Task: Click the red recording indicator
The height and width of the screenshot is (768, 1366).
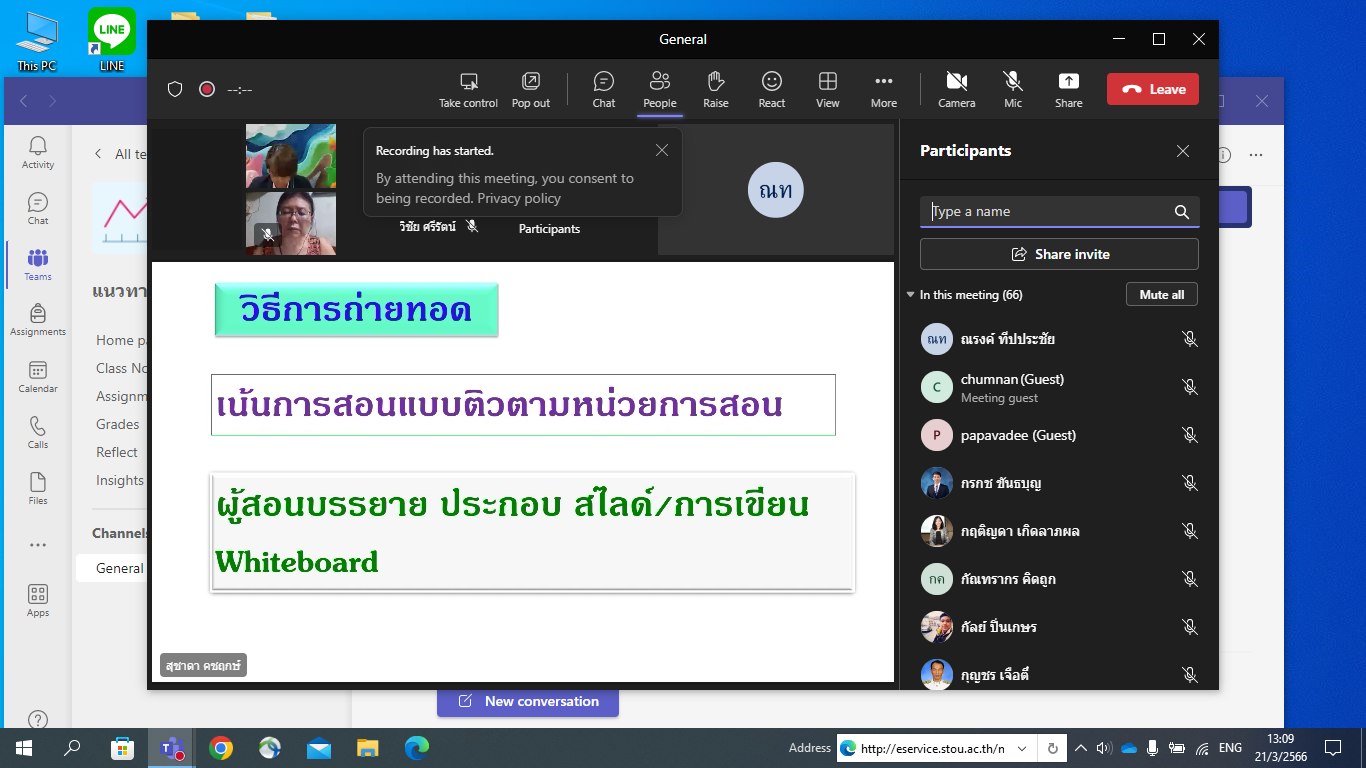Action: (207, 89)
